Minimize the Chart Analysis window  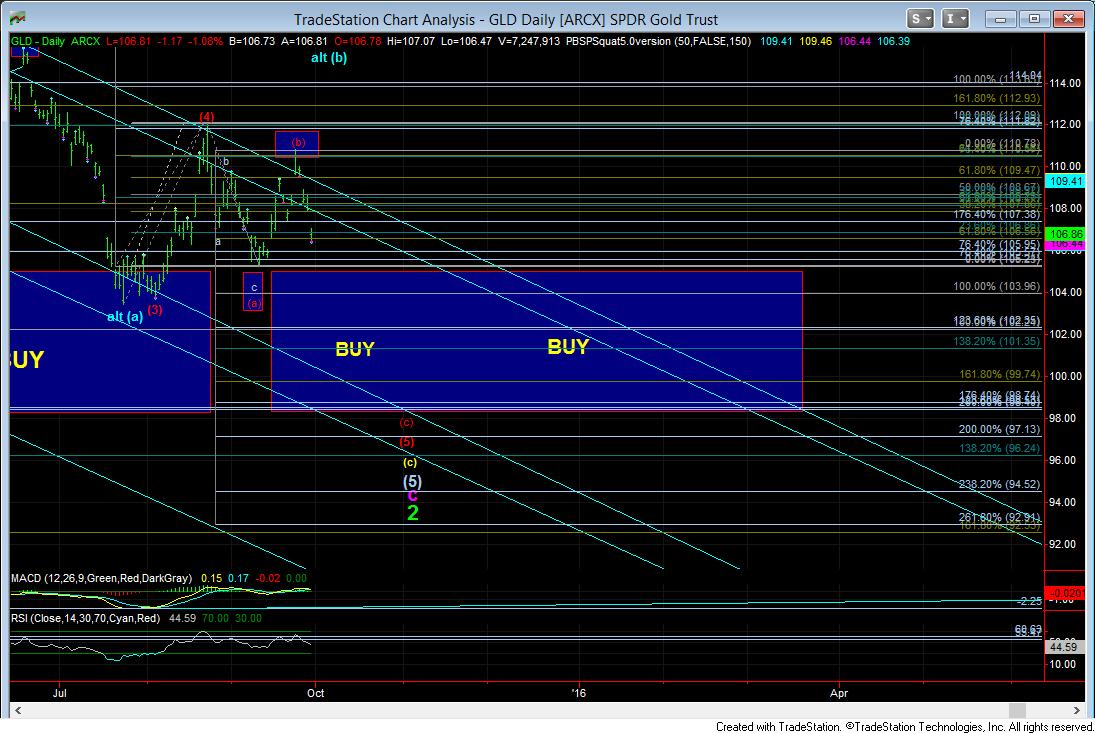click(1001, 19)
